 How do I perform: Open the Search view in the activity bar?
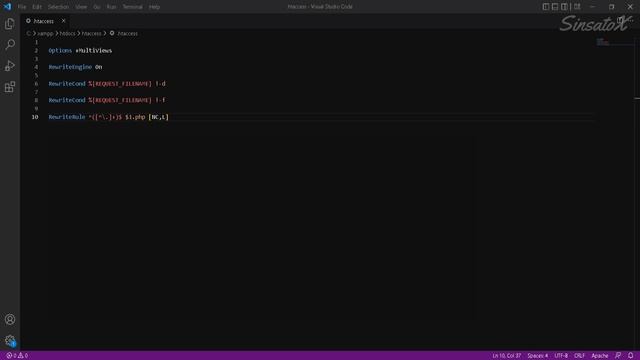tap(10, 44)
